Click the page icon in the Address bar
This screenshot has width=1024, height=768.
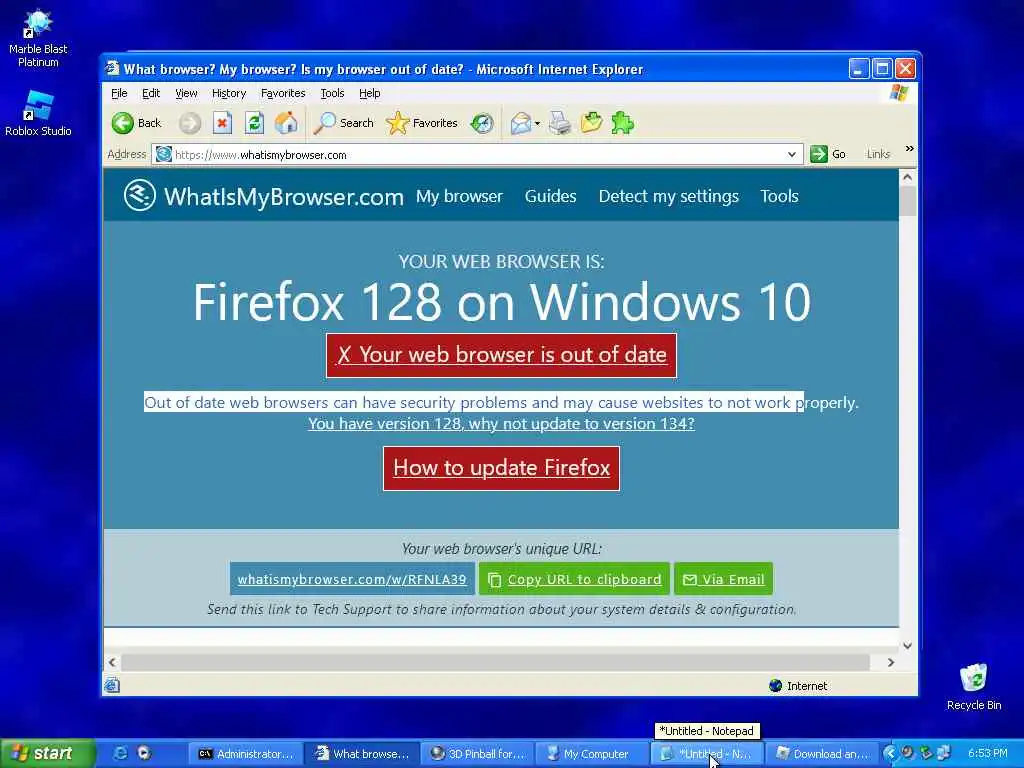163,154
